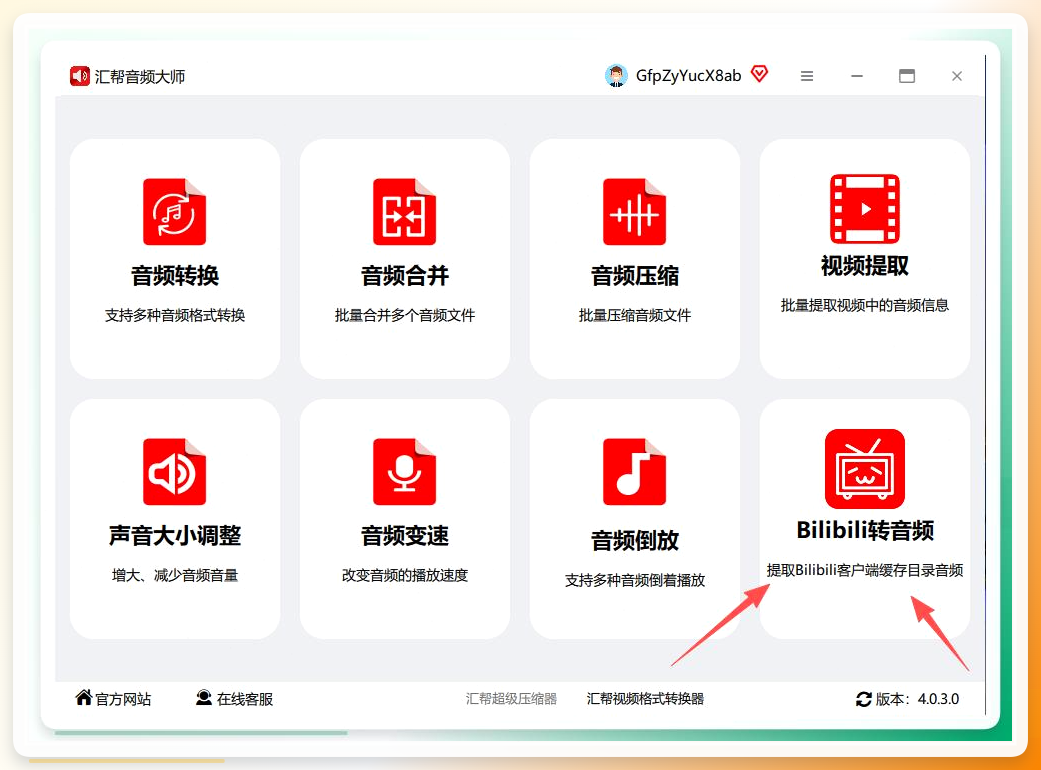1041x770 pixels.
Task: Click the 汇帮音频大师 title text
Action: [139, 76]
